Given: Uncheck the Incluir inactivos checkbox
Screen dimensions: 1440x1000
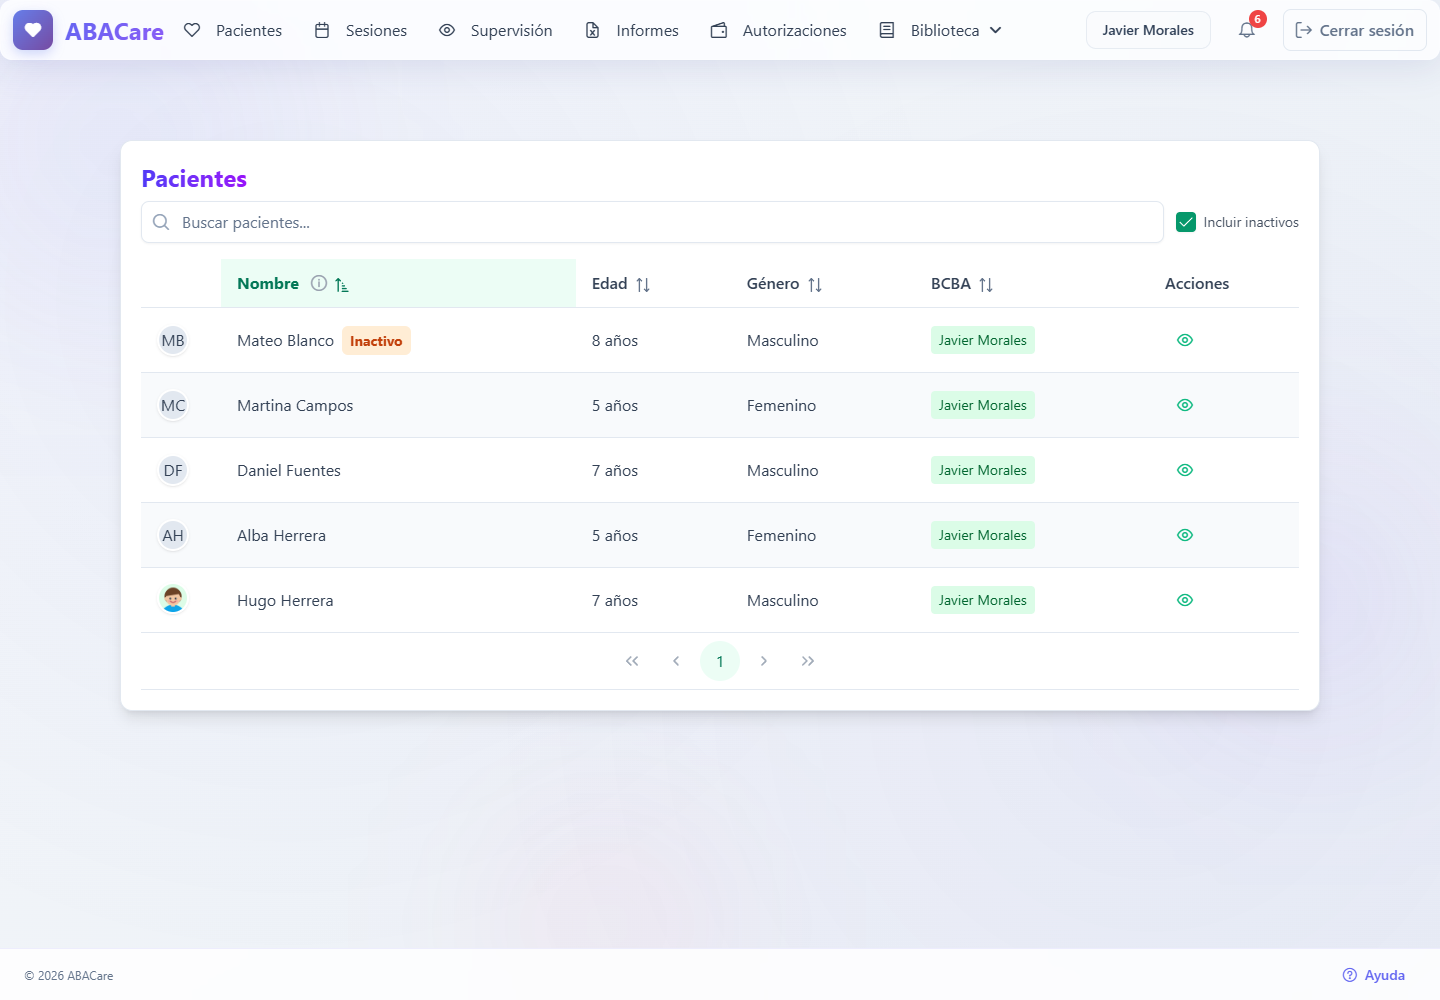Looking at the screenshot, I should click(x=1186, y=222).
